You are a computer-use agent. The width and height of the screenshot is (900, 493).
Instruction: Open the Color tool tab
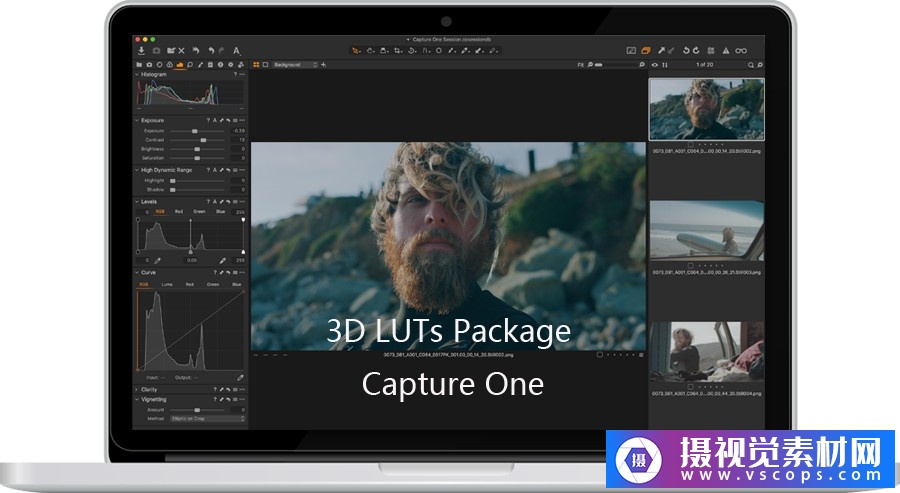click(169, 65)
